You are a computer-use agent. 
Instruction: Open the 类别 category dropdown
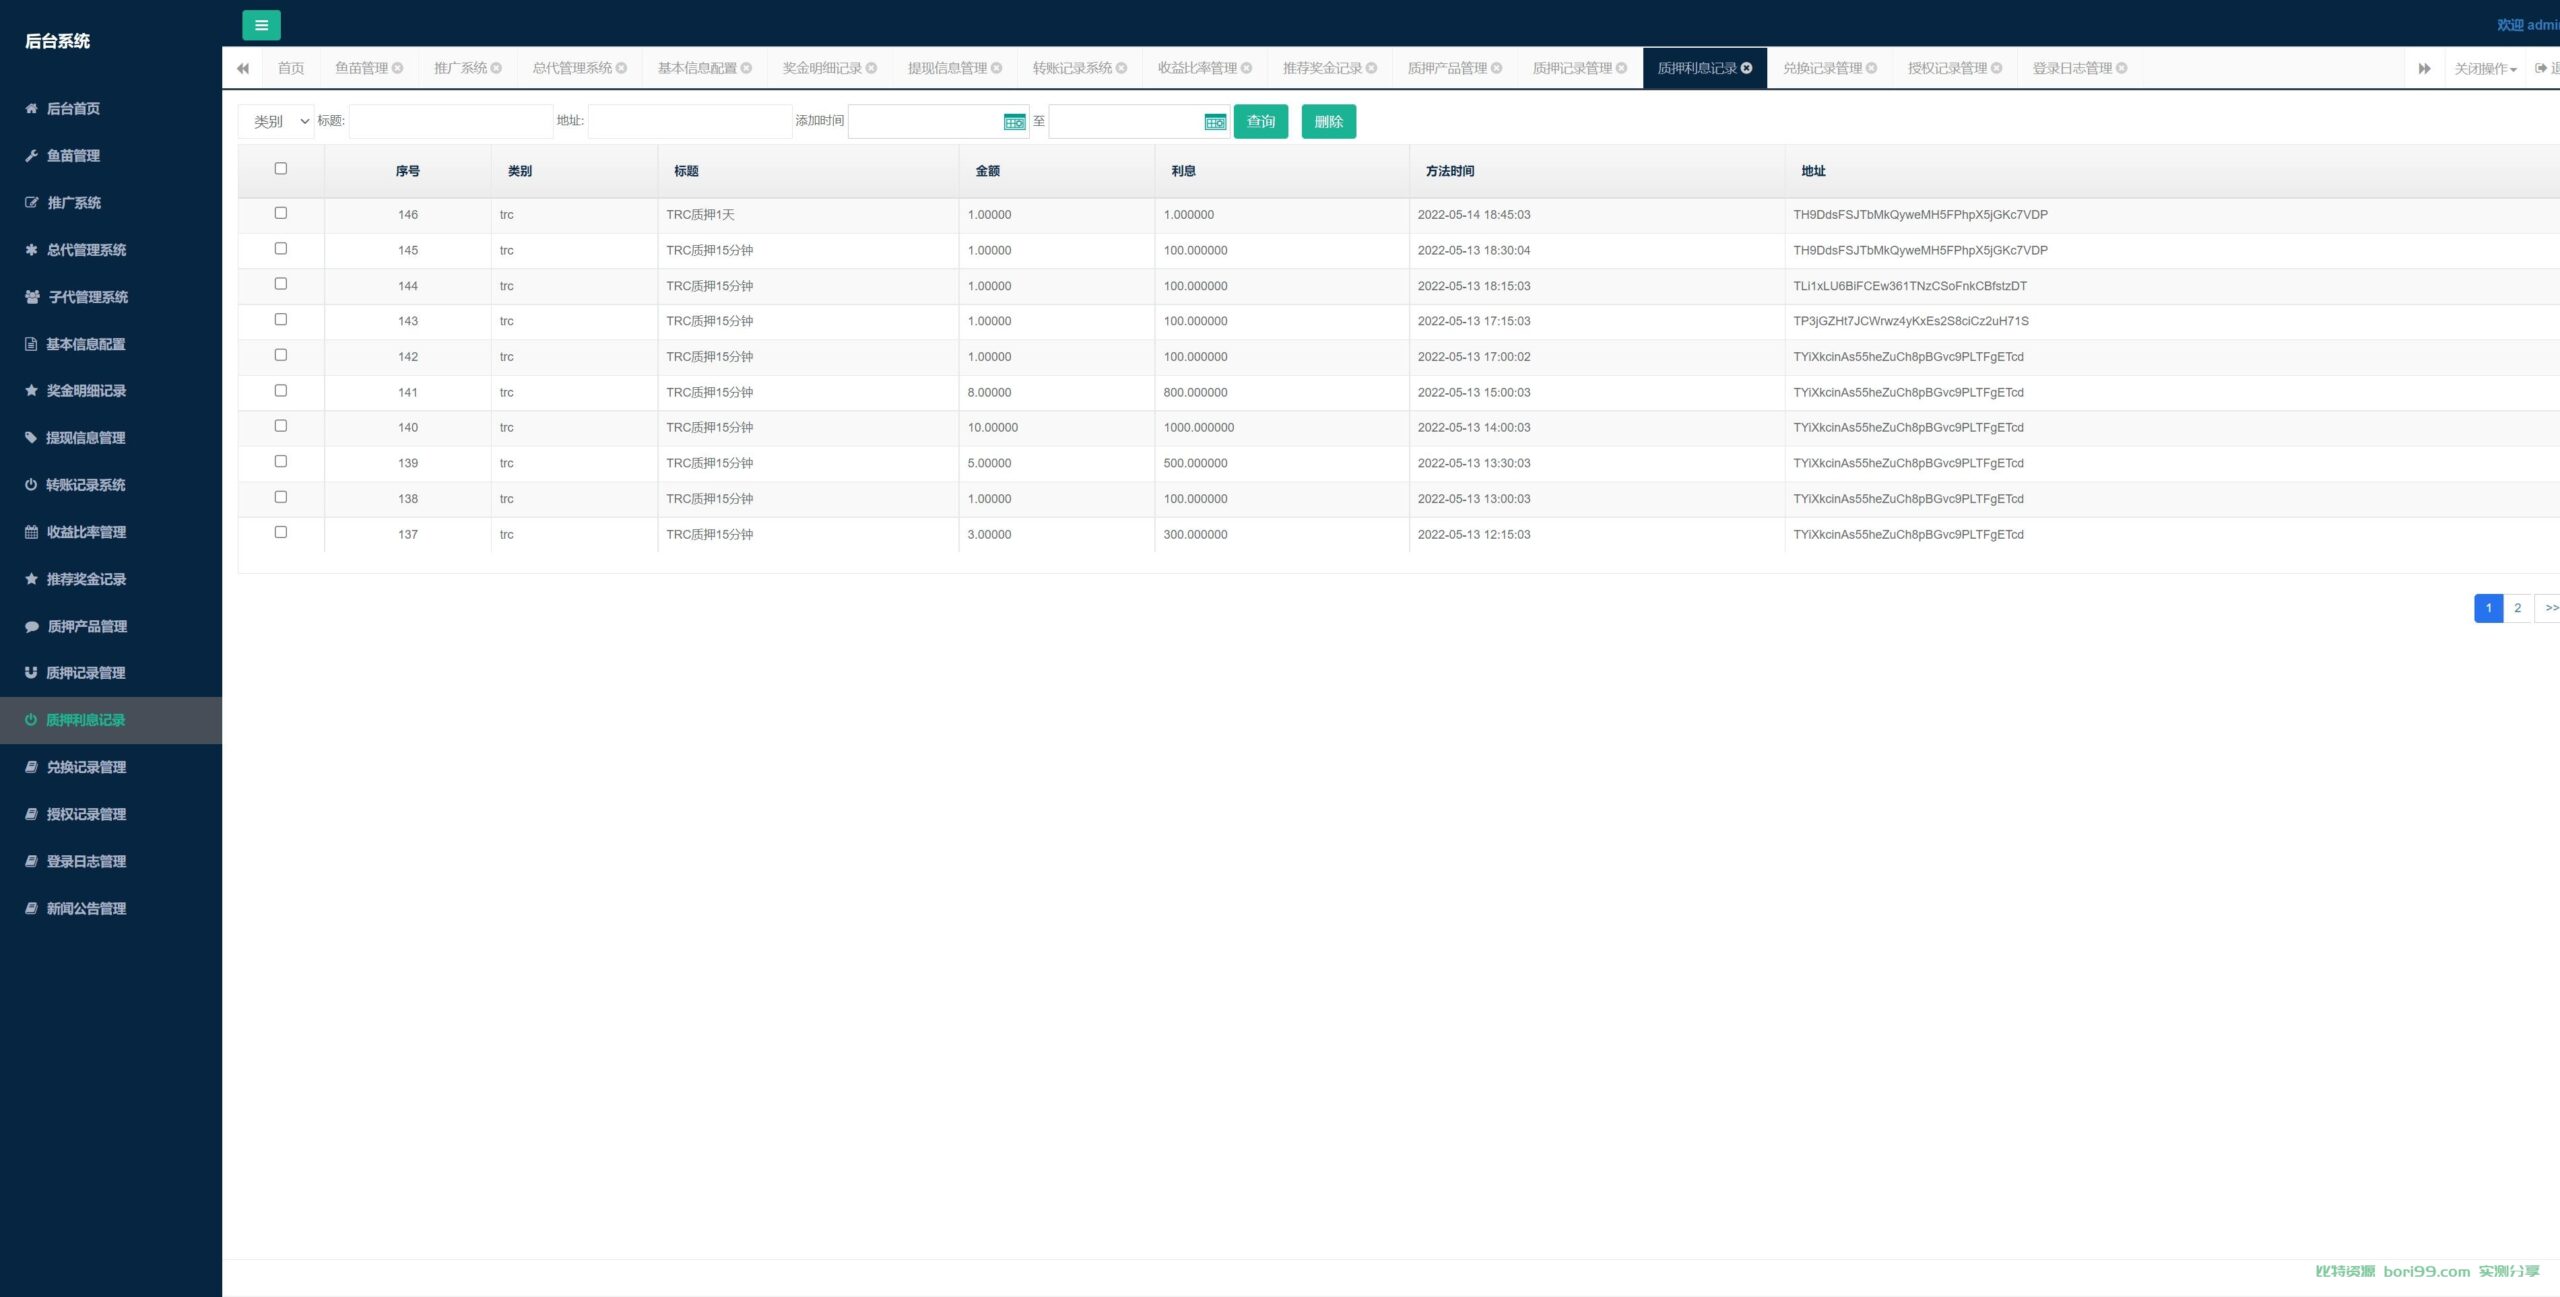(x=276, y=122)
